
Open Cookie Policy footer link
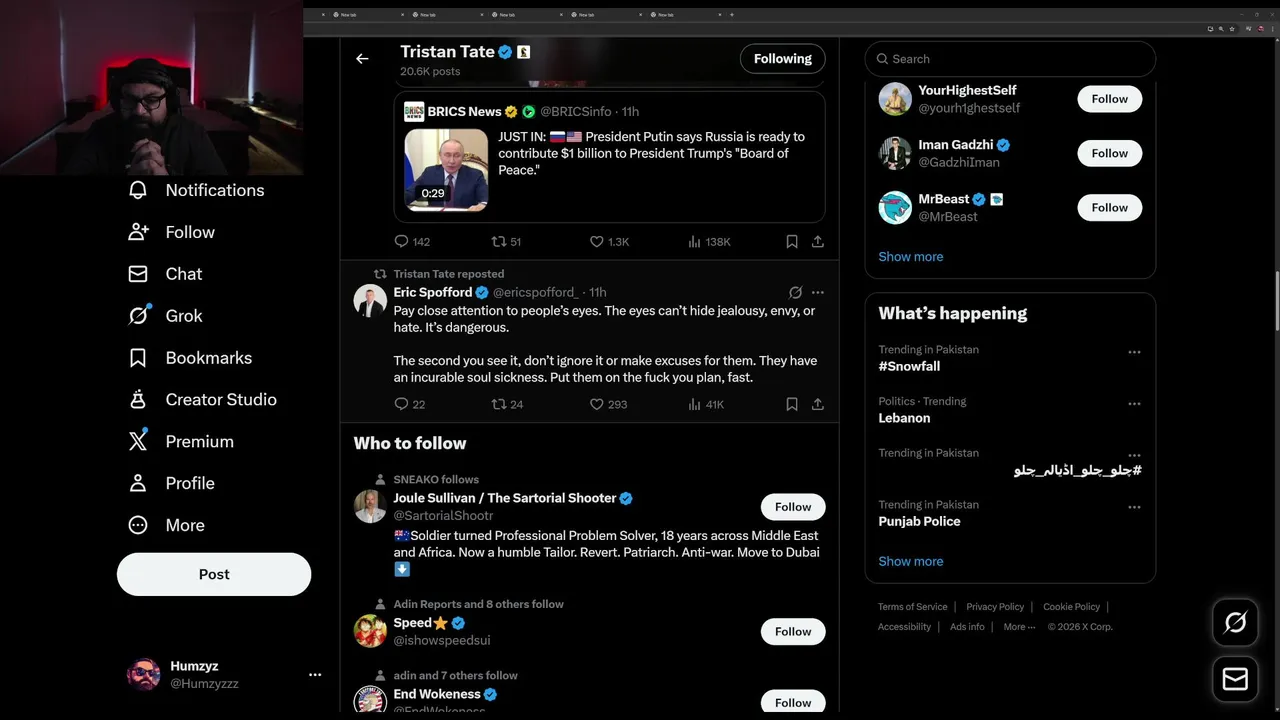coord(1071,607)
